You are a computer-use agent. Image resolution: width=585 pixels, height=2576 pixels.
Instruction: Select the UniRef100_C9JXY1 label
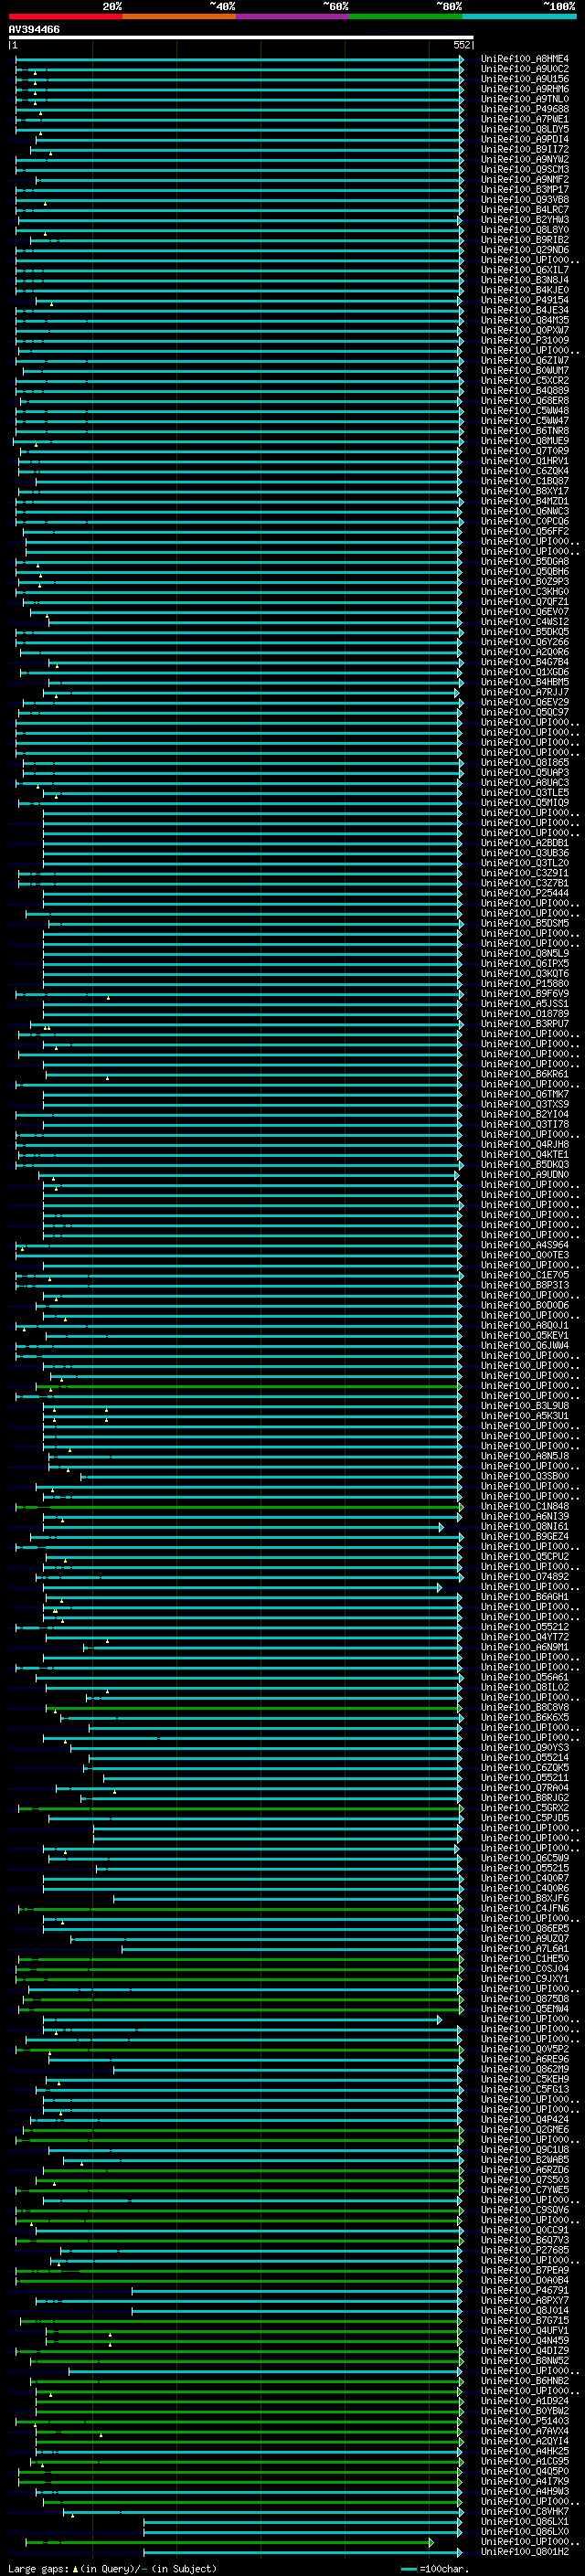525,1978
